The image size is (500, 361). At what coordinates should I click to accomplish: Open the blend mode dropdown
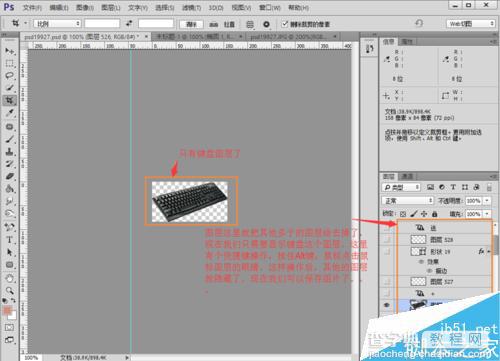tap(407, 201)
